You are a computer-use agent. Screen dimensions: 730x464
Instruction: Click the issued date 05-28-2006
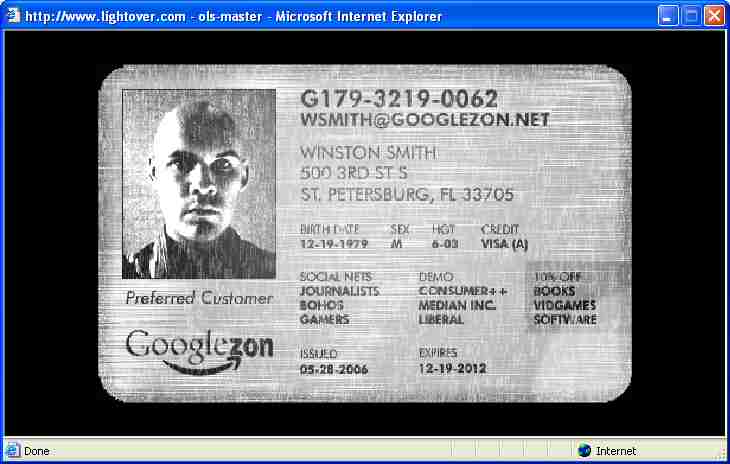pos(334,370)
